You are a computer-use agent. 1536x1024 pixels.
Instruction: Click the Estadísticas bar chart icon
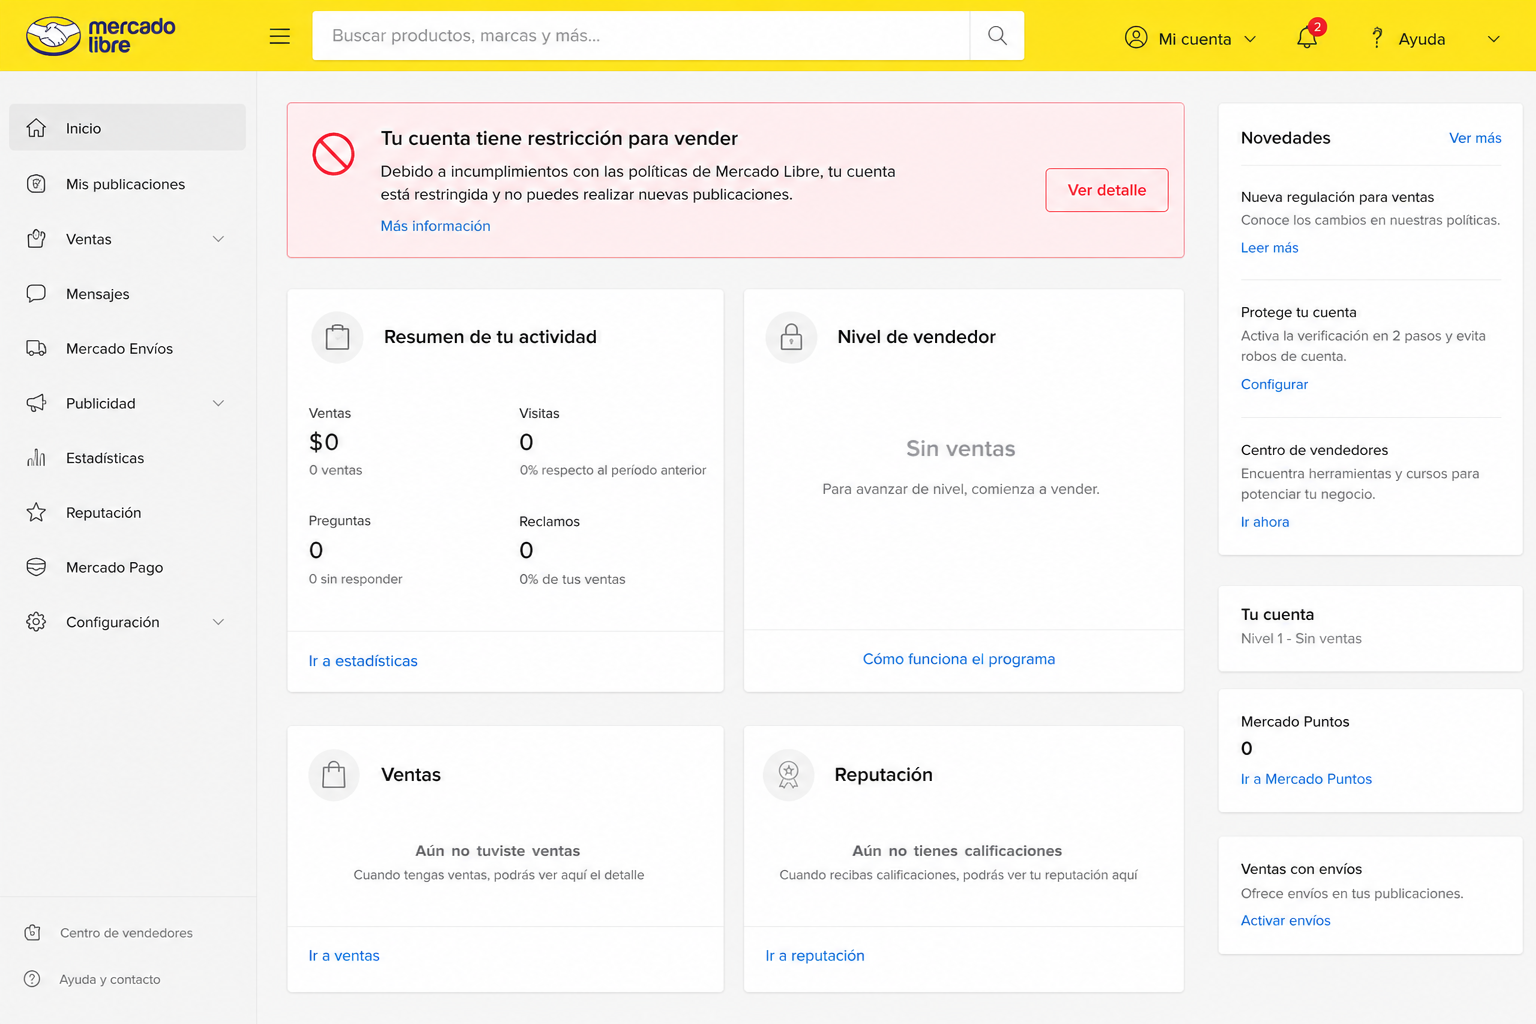(36, 458)
